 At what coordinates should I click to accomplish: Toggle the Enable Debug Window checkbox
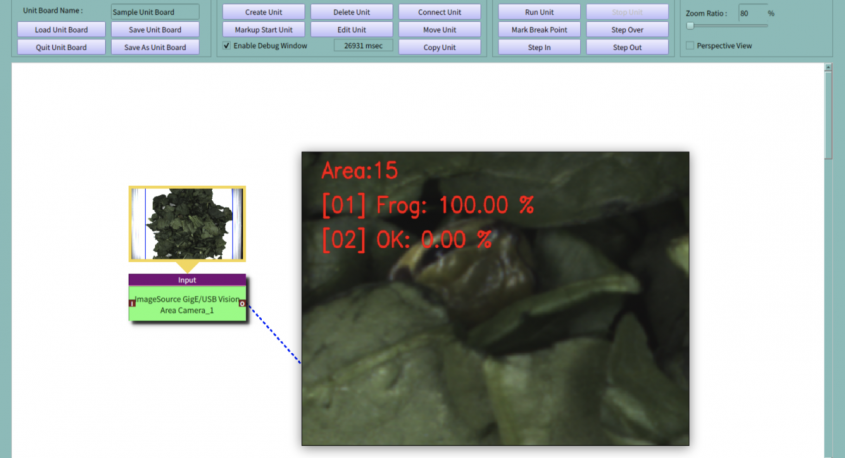pyautogui.click(x=227, y=46)
